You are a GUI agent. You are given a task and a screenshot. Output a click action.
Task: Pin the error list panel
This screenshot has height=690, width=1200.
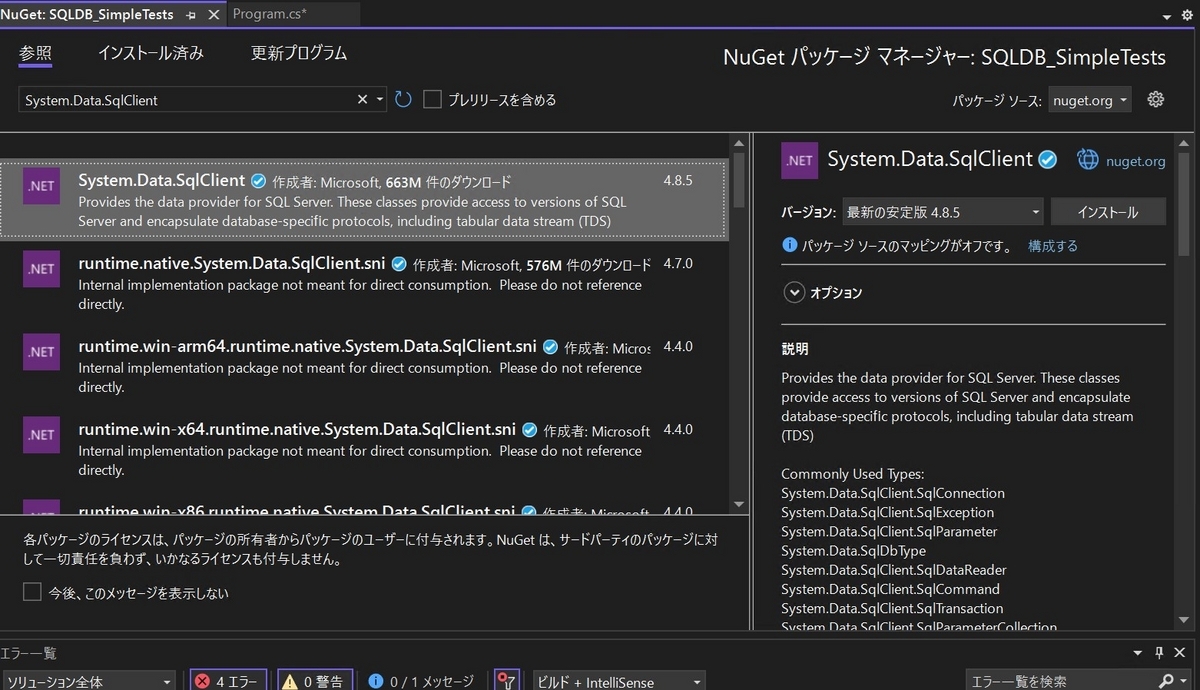coord(1160,652)
